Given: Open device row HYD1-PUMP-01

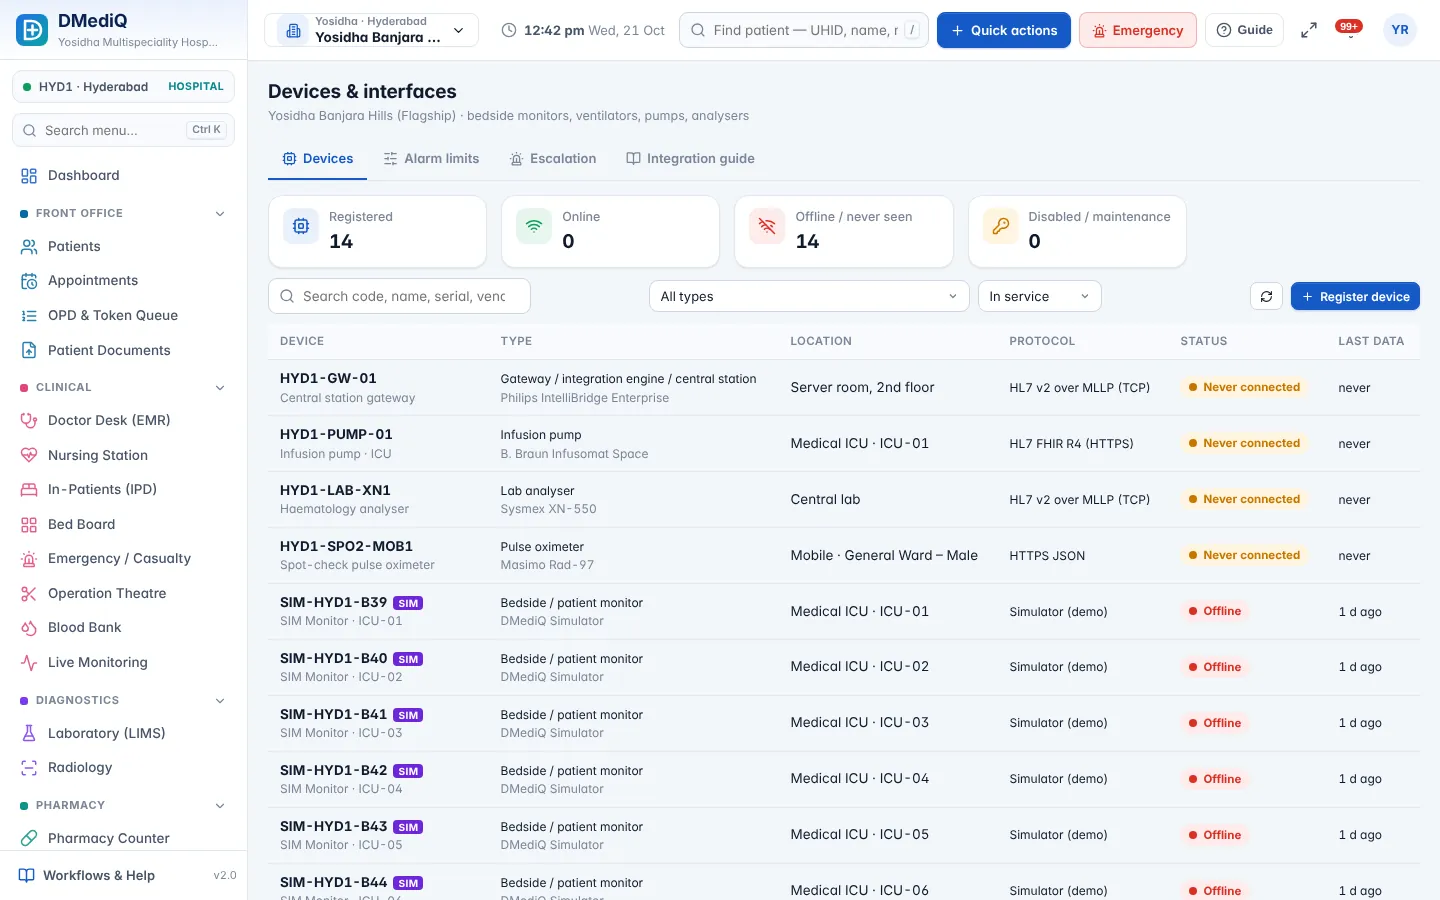Looking at the screenshot, I should [844, 443].
